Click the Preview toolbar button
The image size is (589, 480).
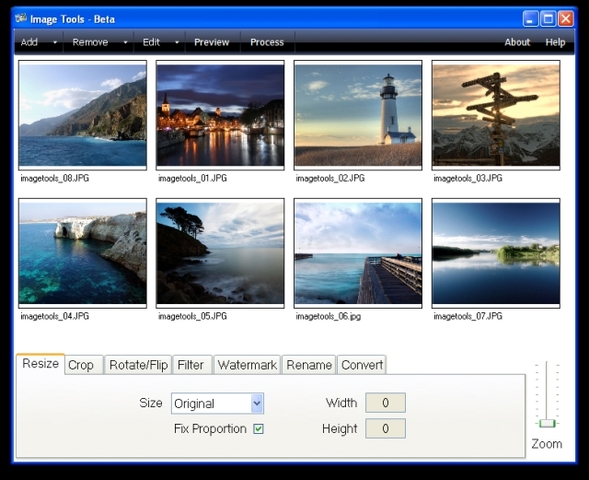pos(211,42)
